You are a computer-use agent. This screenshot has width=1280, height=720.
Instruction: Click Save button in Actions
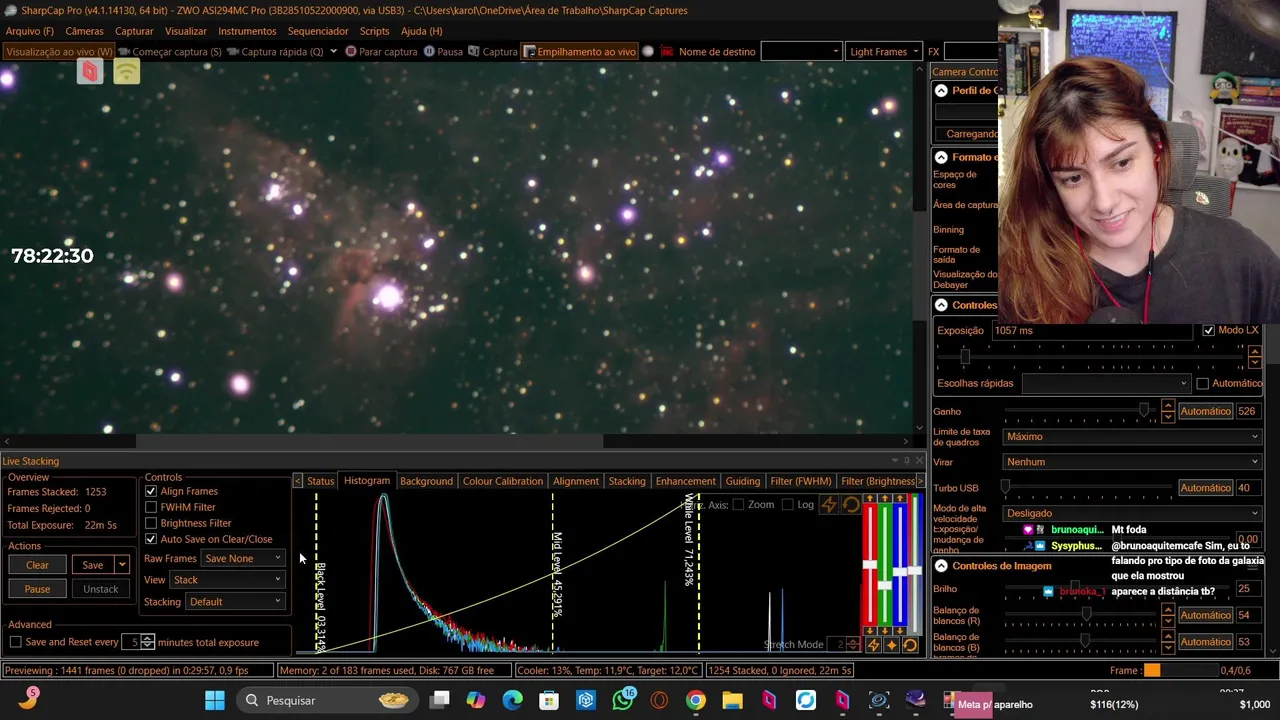point(92,565)
